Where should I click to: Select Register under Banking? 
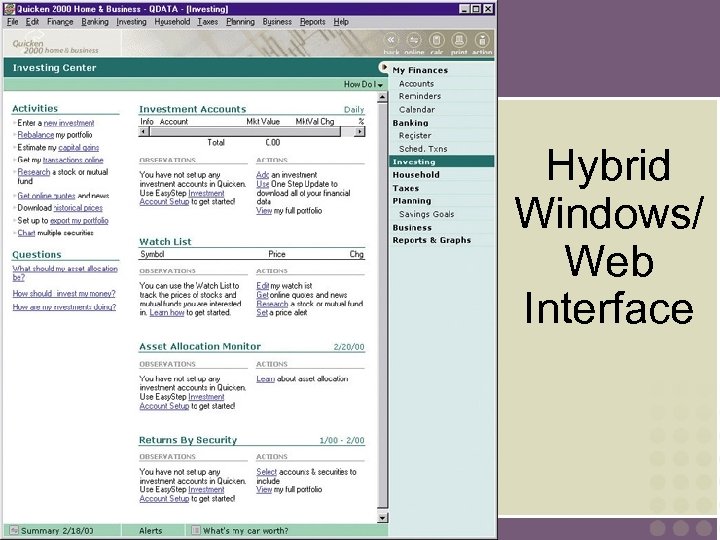pos(415,135)
